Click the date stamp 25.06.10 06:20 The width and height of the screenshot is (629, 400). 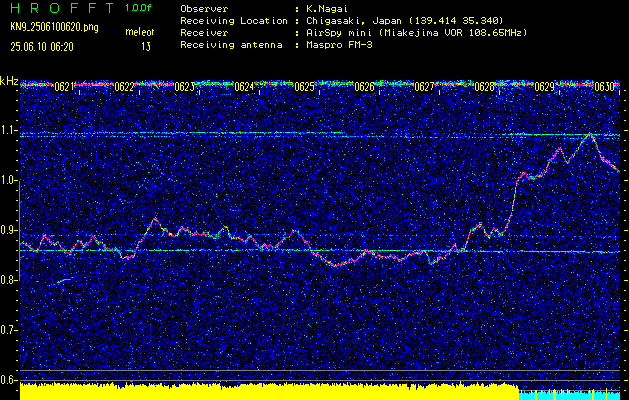point(42,47)
